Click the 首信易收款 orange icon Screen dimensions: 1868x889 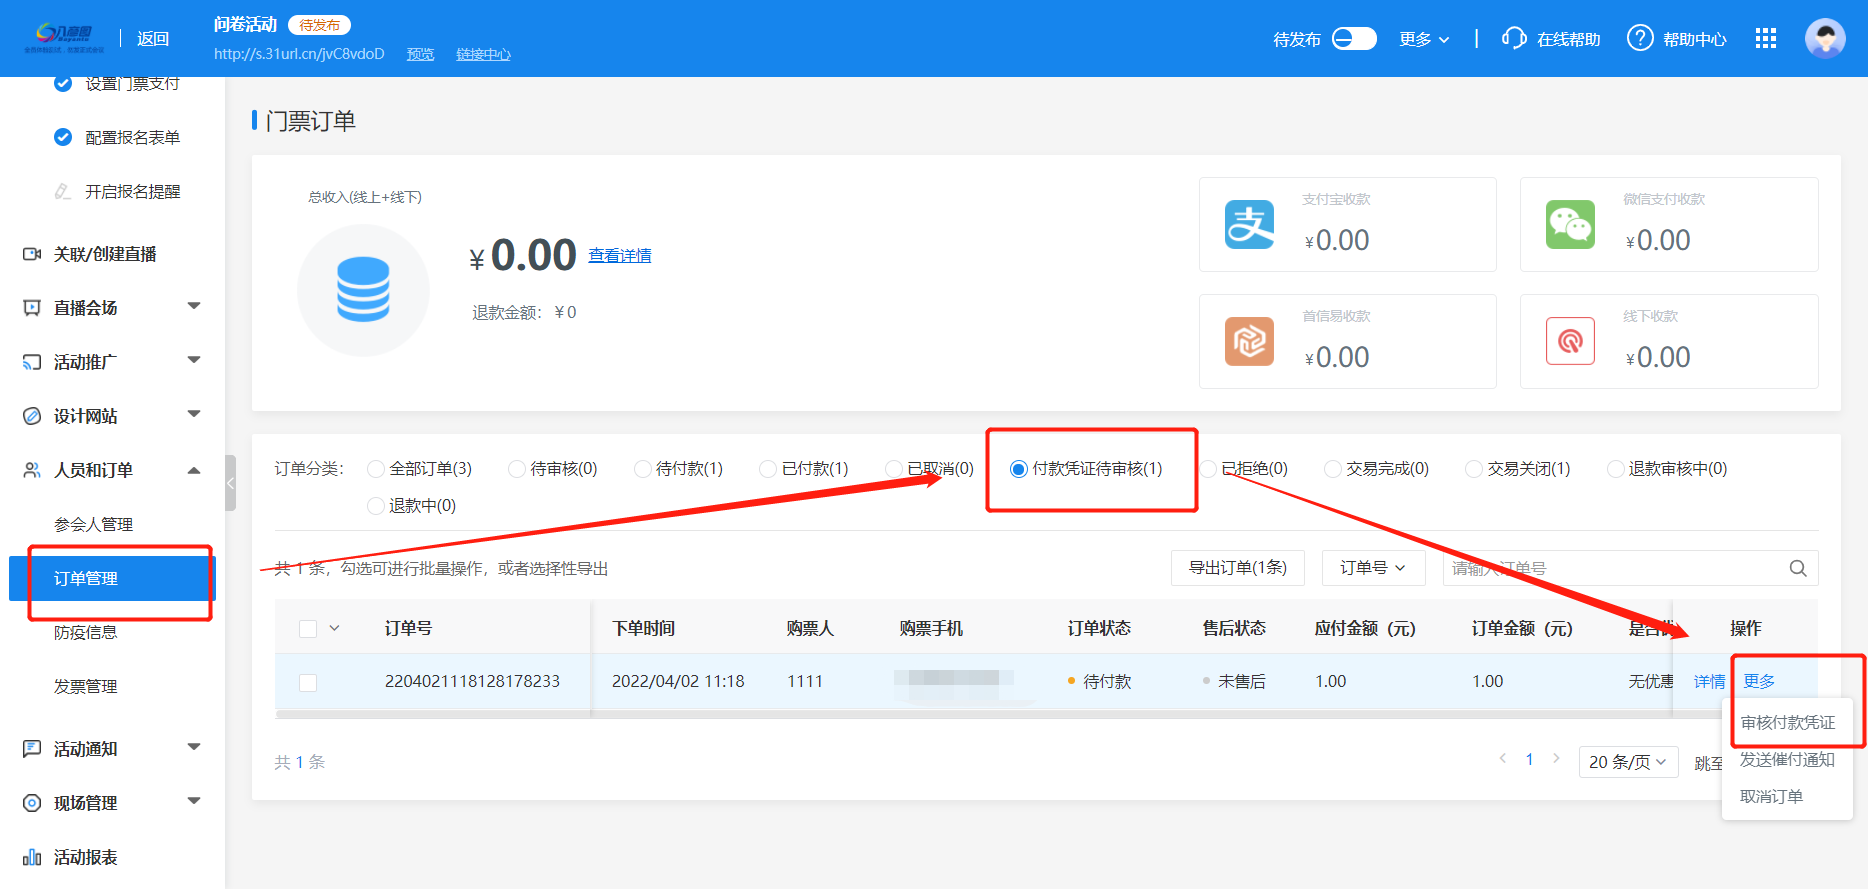1249,341
